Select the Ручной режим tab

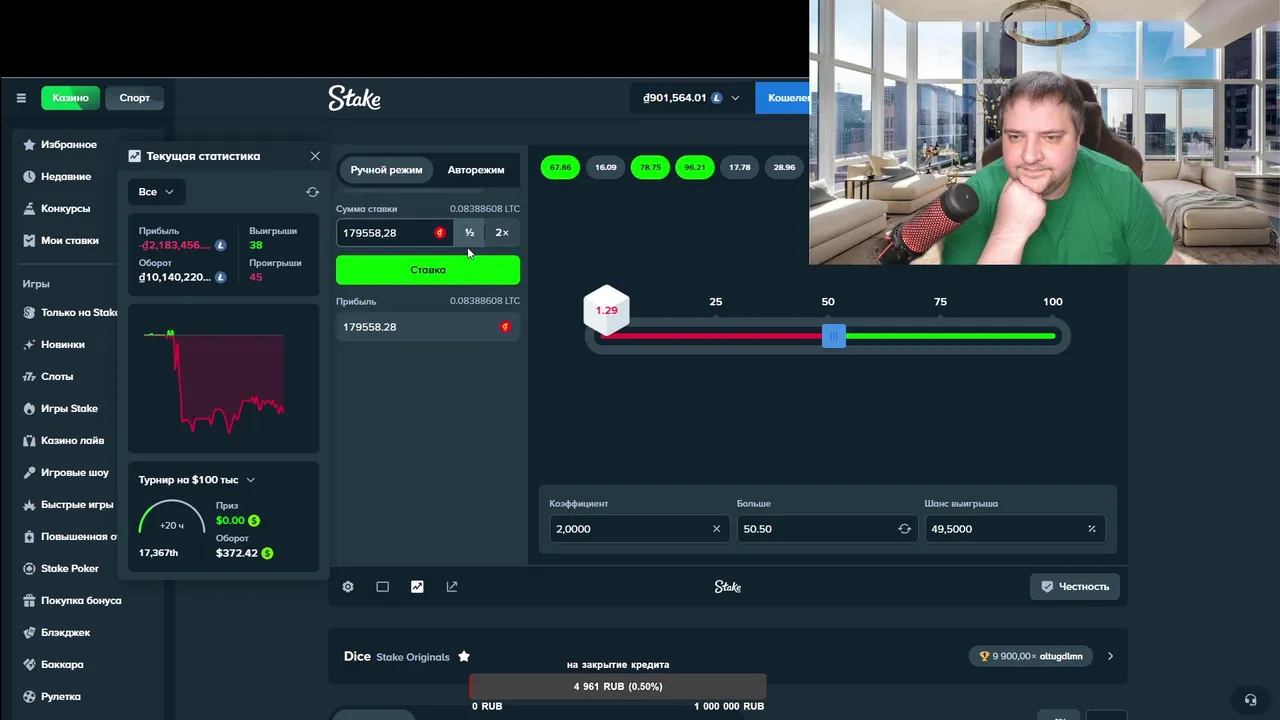click(386, 170)
